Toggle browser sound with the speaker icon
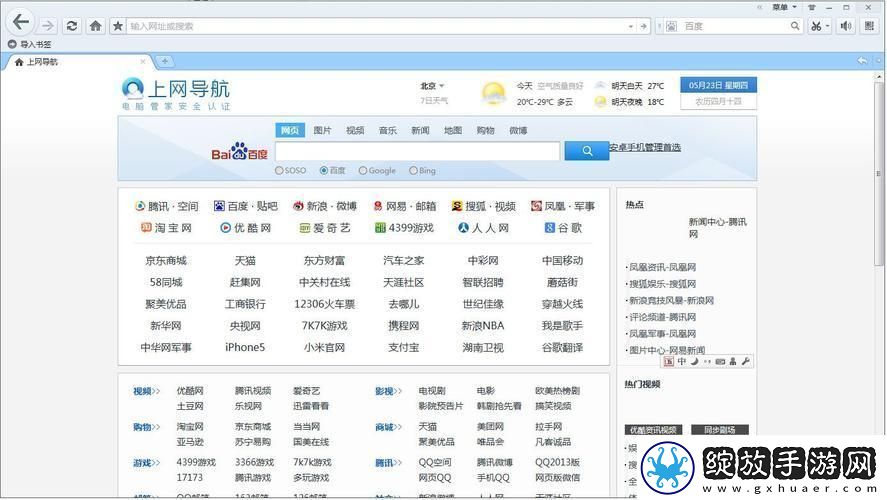Screen dimensions: 887x500 tap(846, 26)
